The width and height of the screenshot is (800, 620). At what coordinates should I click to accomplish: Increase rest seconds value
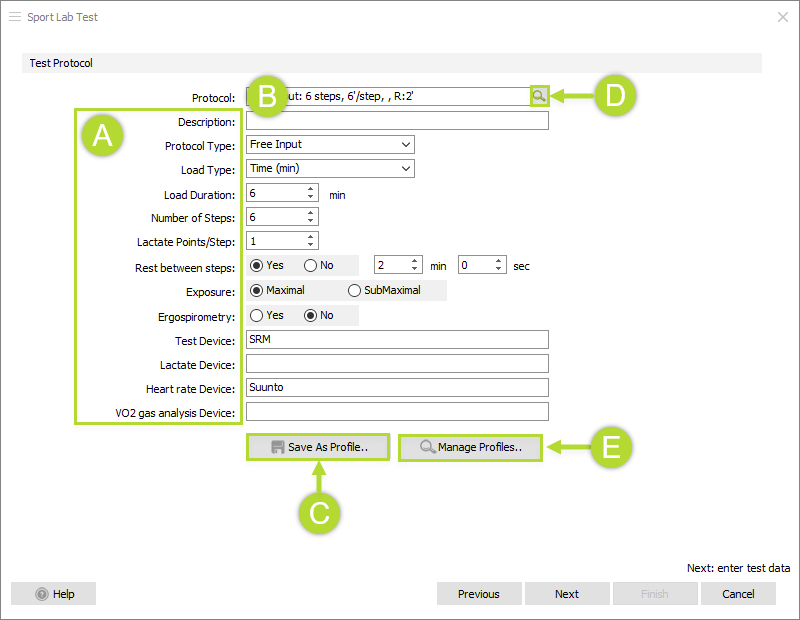(498, 261)
